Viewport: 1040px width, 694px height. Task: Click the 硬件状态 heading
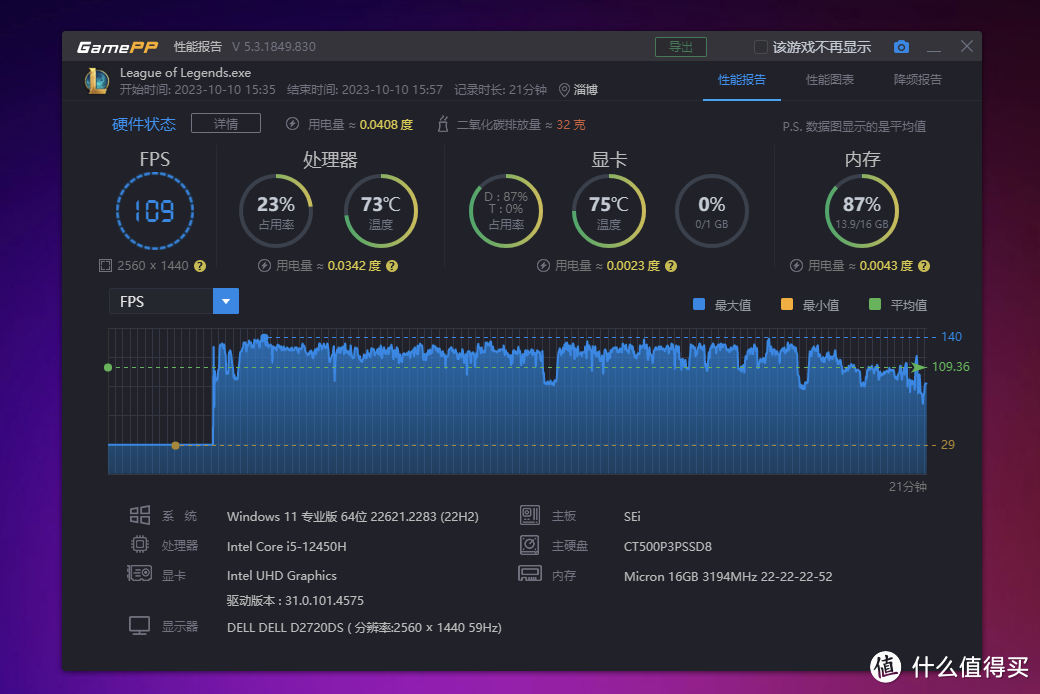pyautogui.click(x=144, y=124)
